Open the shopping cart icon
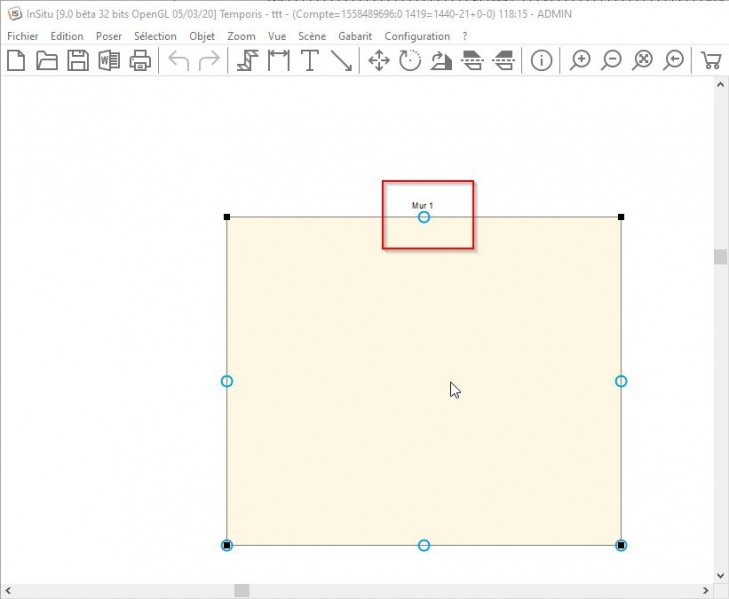729x599 pixels. (711, 61)
